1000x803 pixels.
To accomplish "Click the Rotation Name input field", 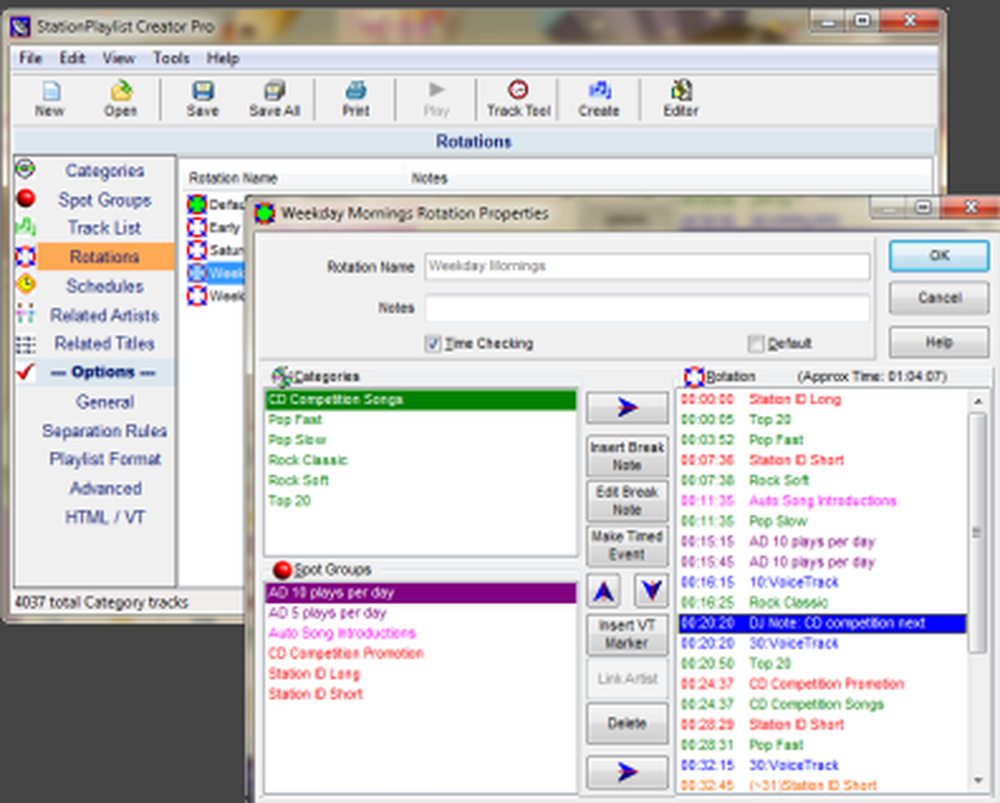I will [x=647, y=267].
